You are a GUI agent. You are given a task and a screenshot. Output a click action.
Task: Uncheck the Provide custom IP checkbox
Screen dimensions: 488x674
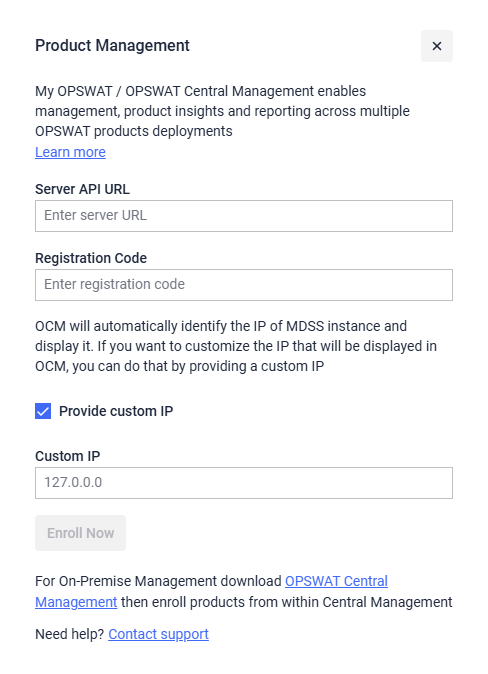43,411
